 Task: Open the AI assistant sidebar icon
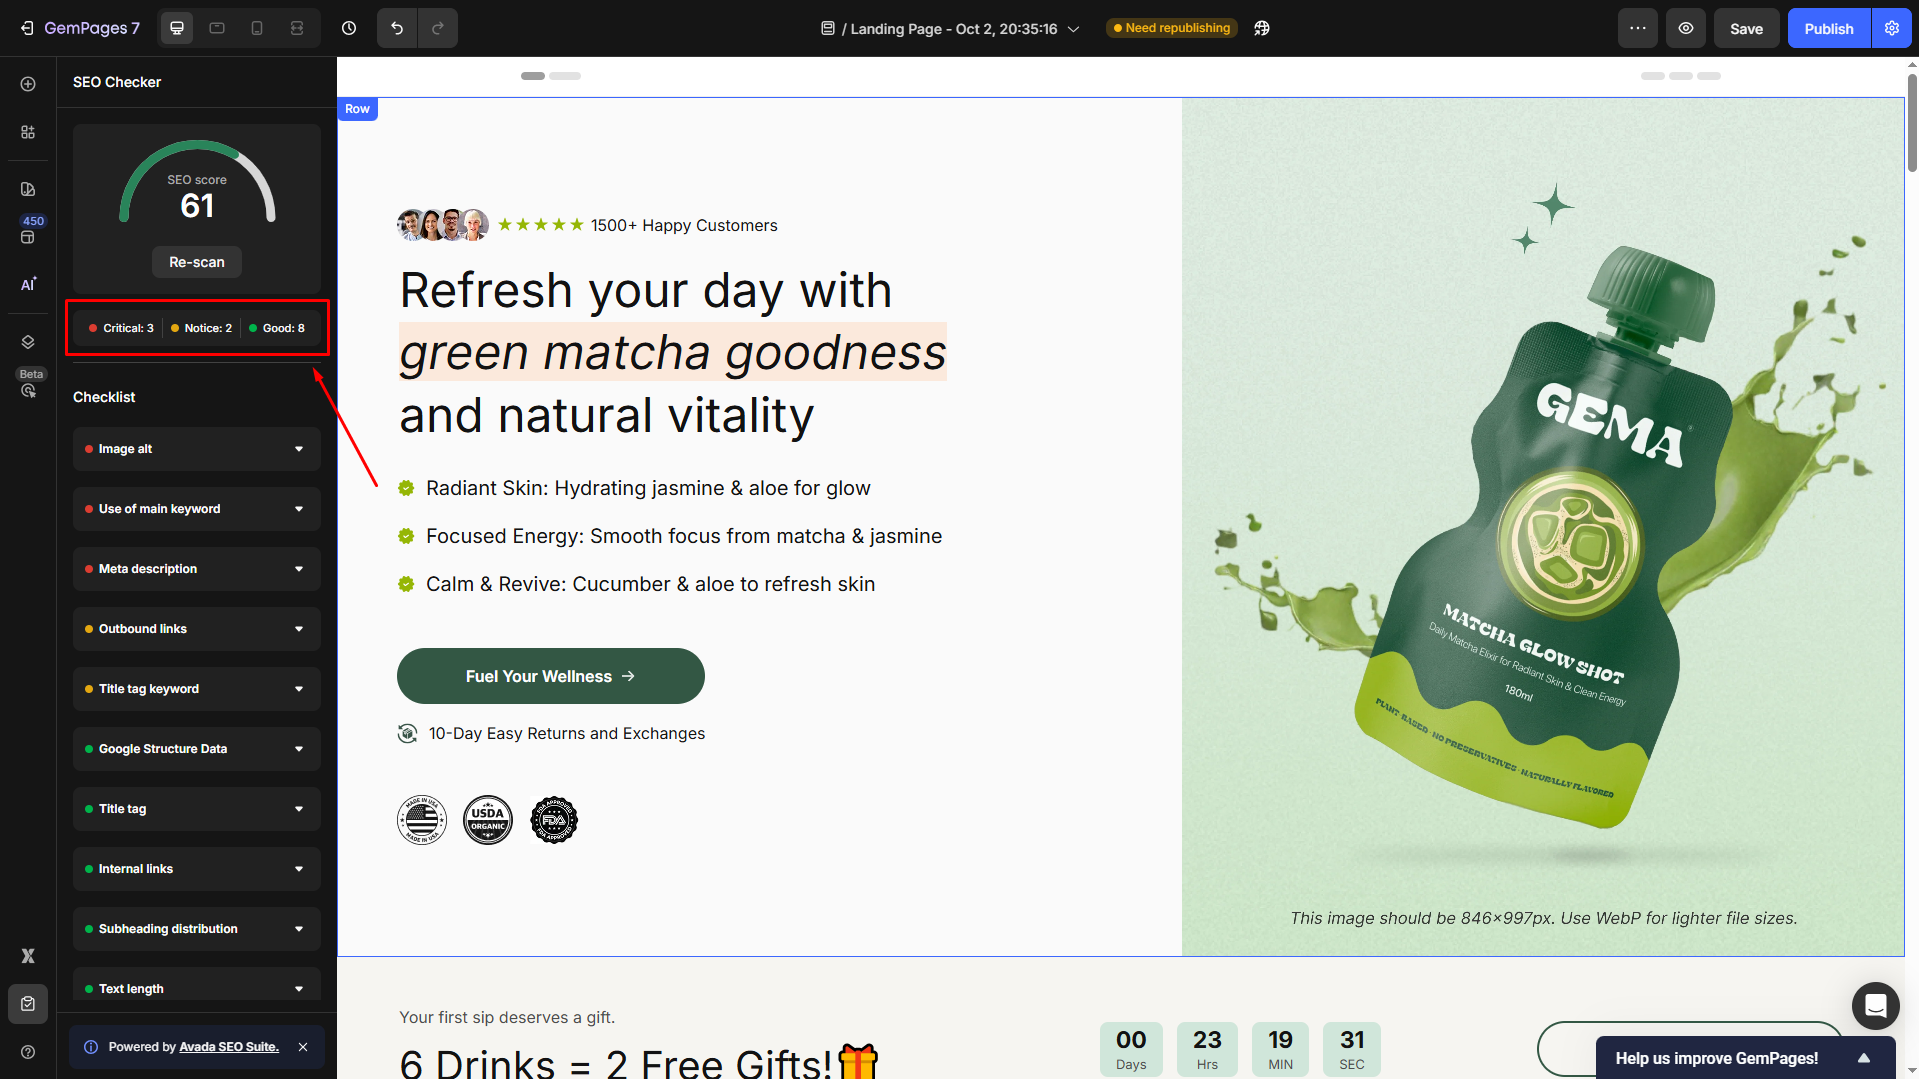(28, 284)
